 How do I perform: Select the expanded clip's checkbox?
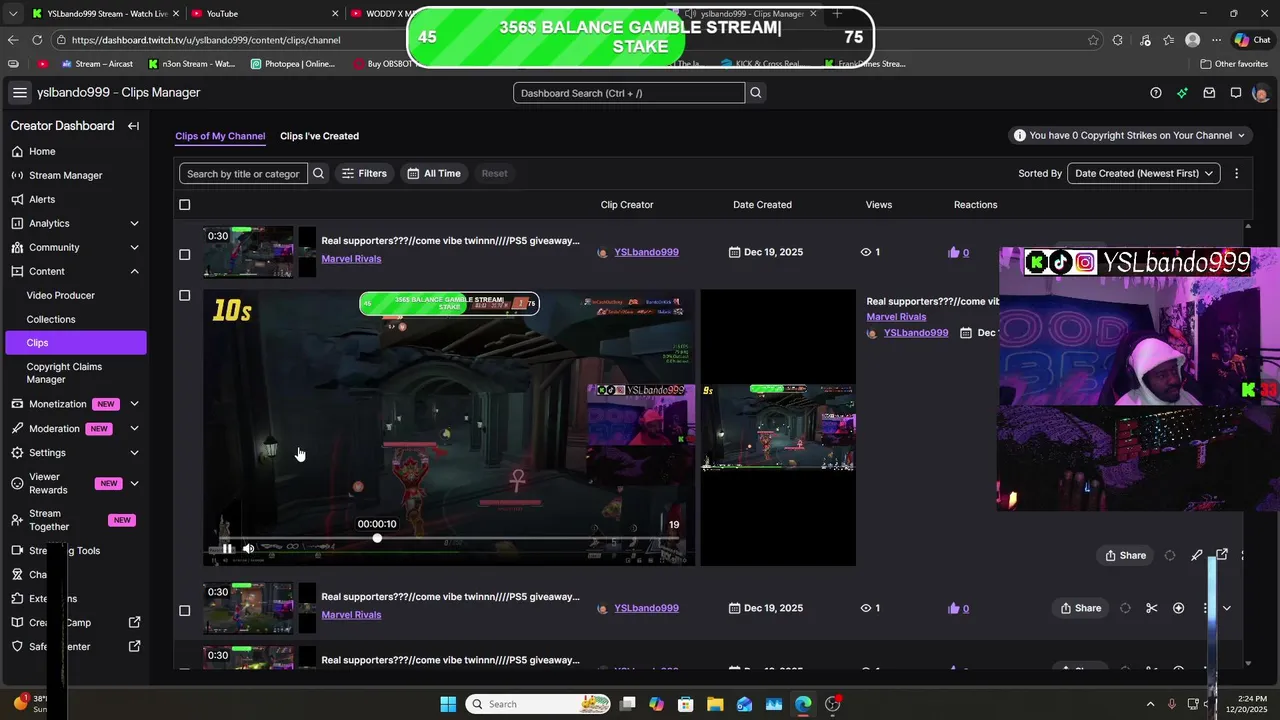(184, 295)
